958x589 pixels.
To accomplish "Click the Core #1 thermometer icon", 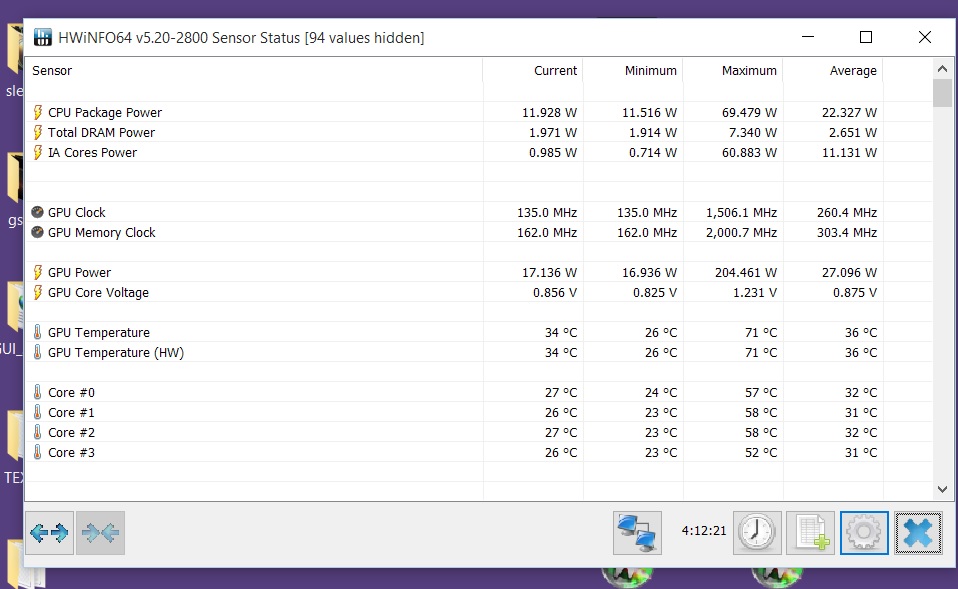I will [x=37, y=412].
